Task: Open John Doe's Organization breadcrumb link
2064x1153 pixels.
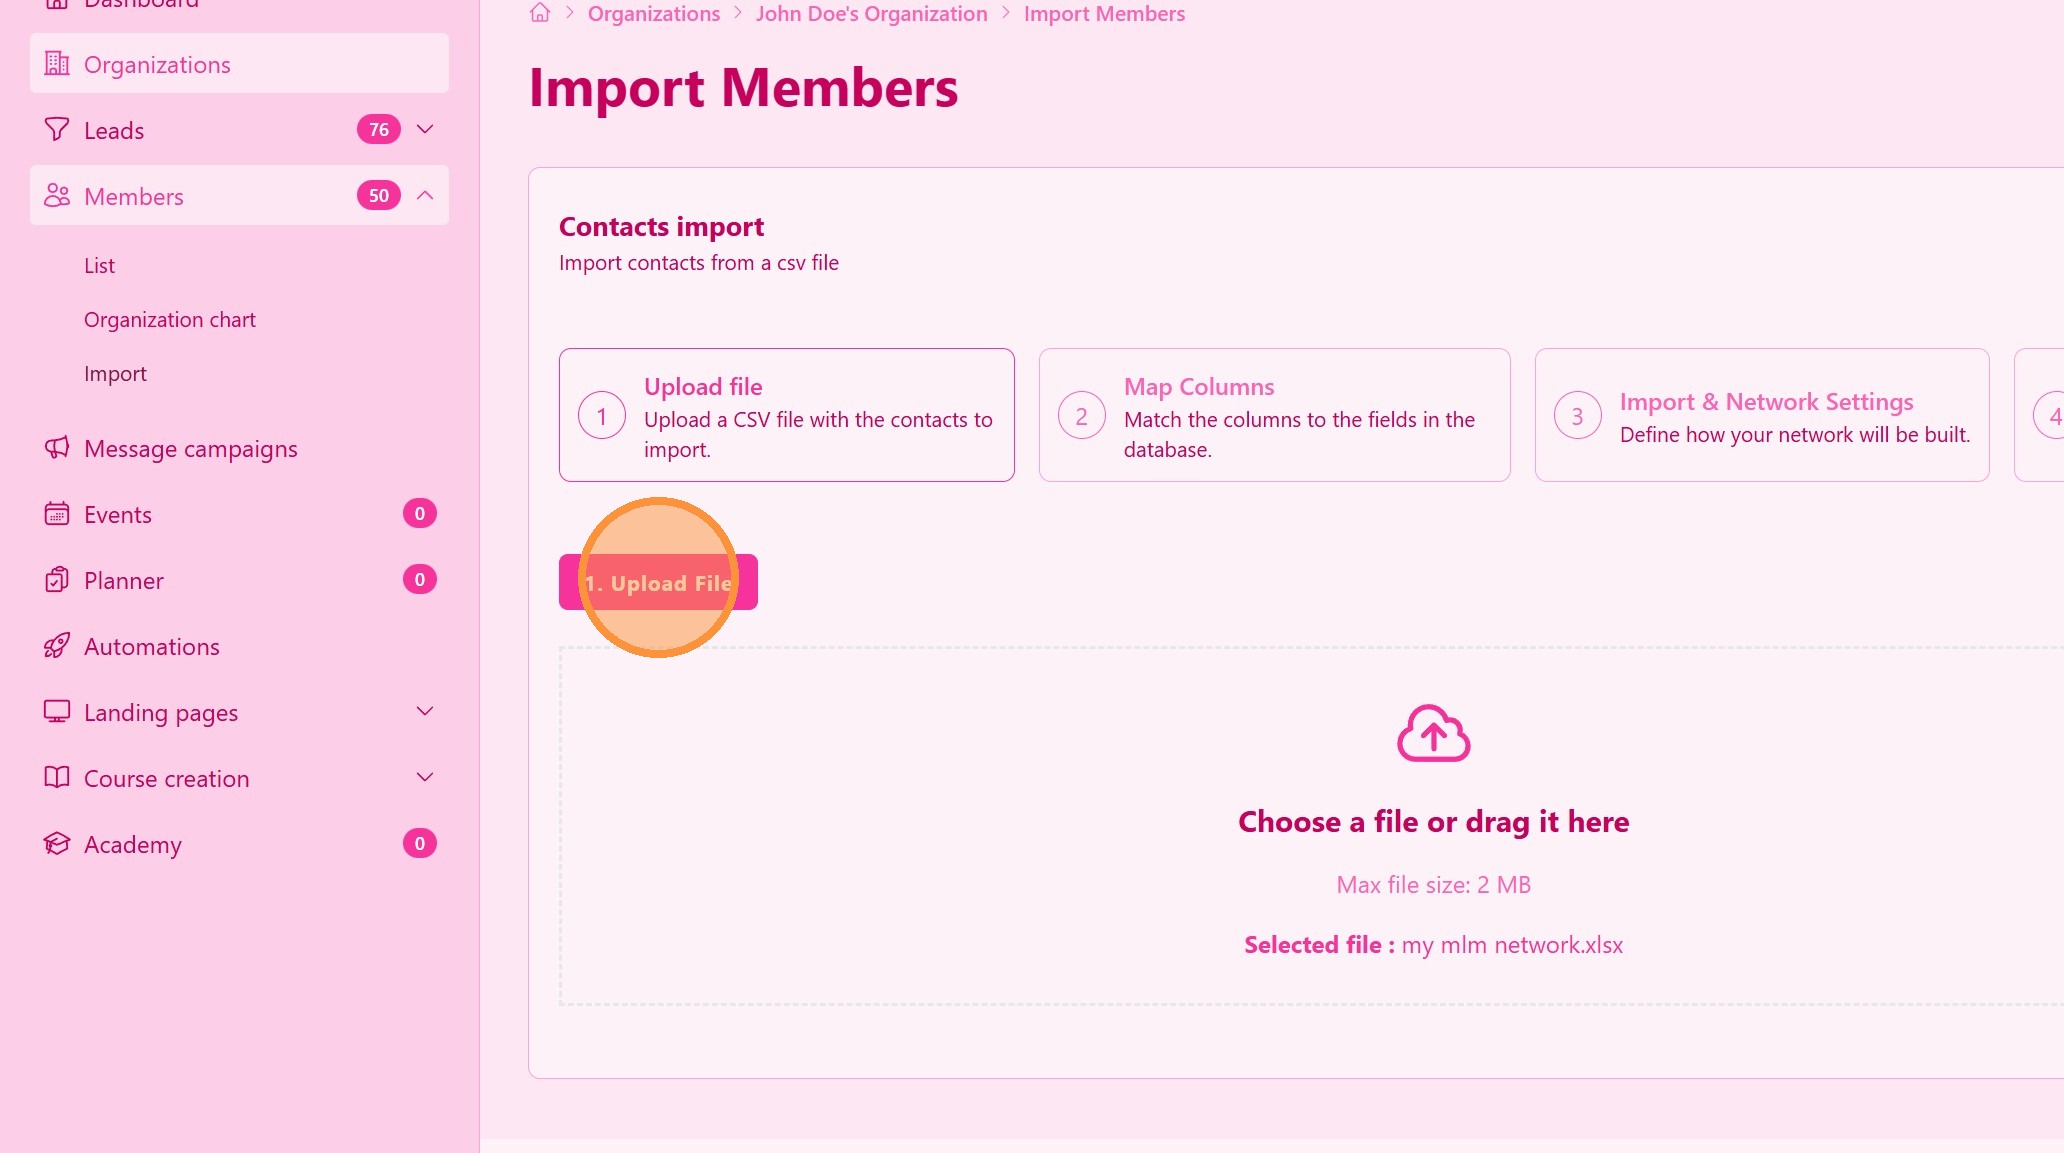Action: click(x=871, y=14)
